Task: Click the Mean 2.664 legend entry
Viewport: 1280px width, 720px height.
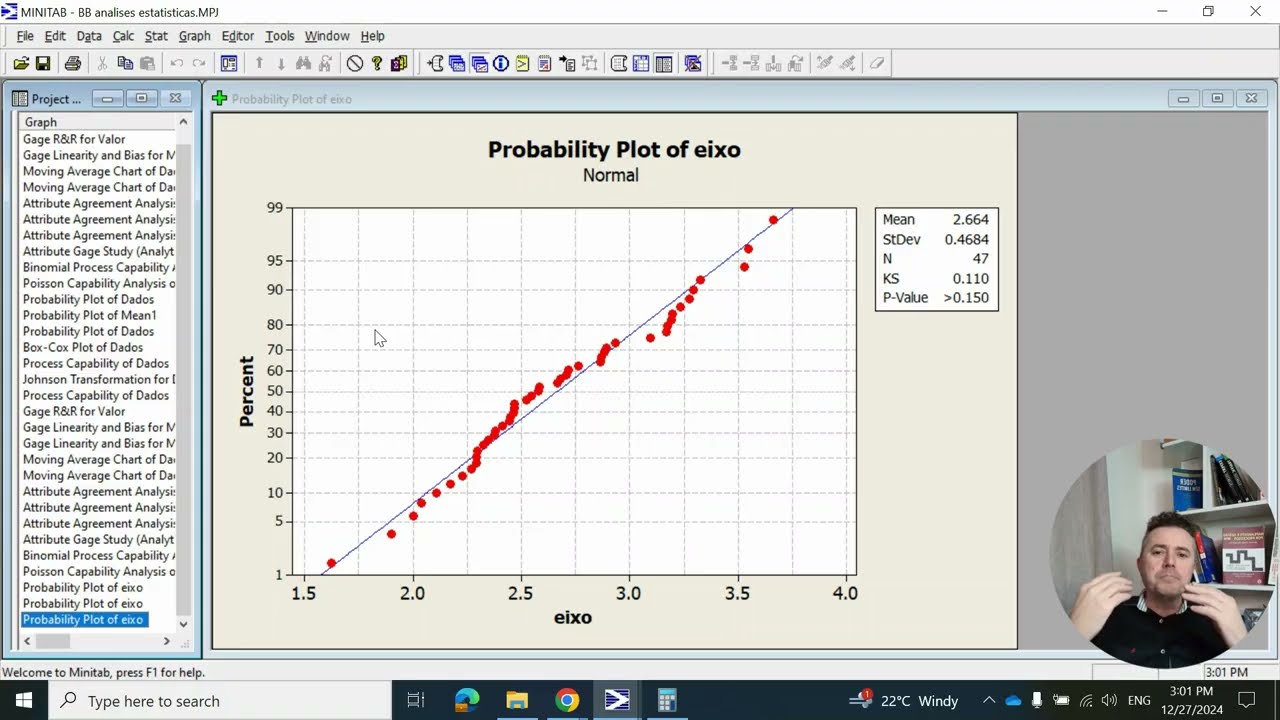Action: [x=936, y=220]
